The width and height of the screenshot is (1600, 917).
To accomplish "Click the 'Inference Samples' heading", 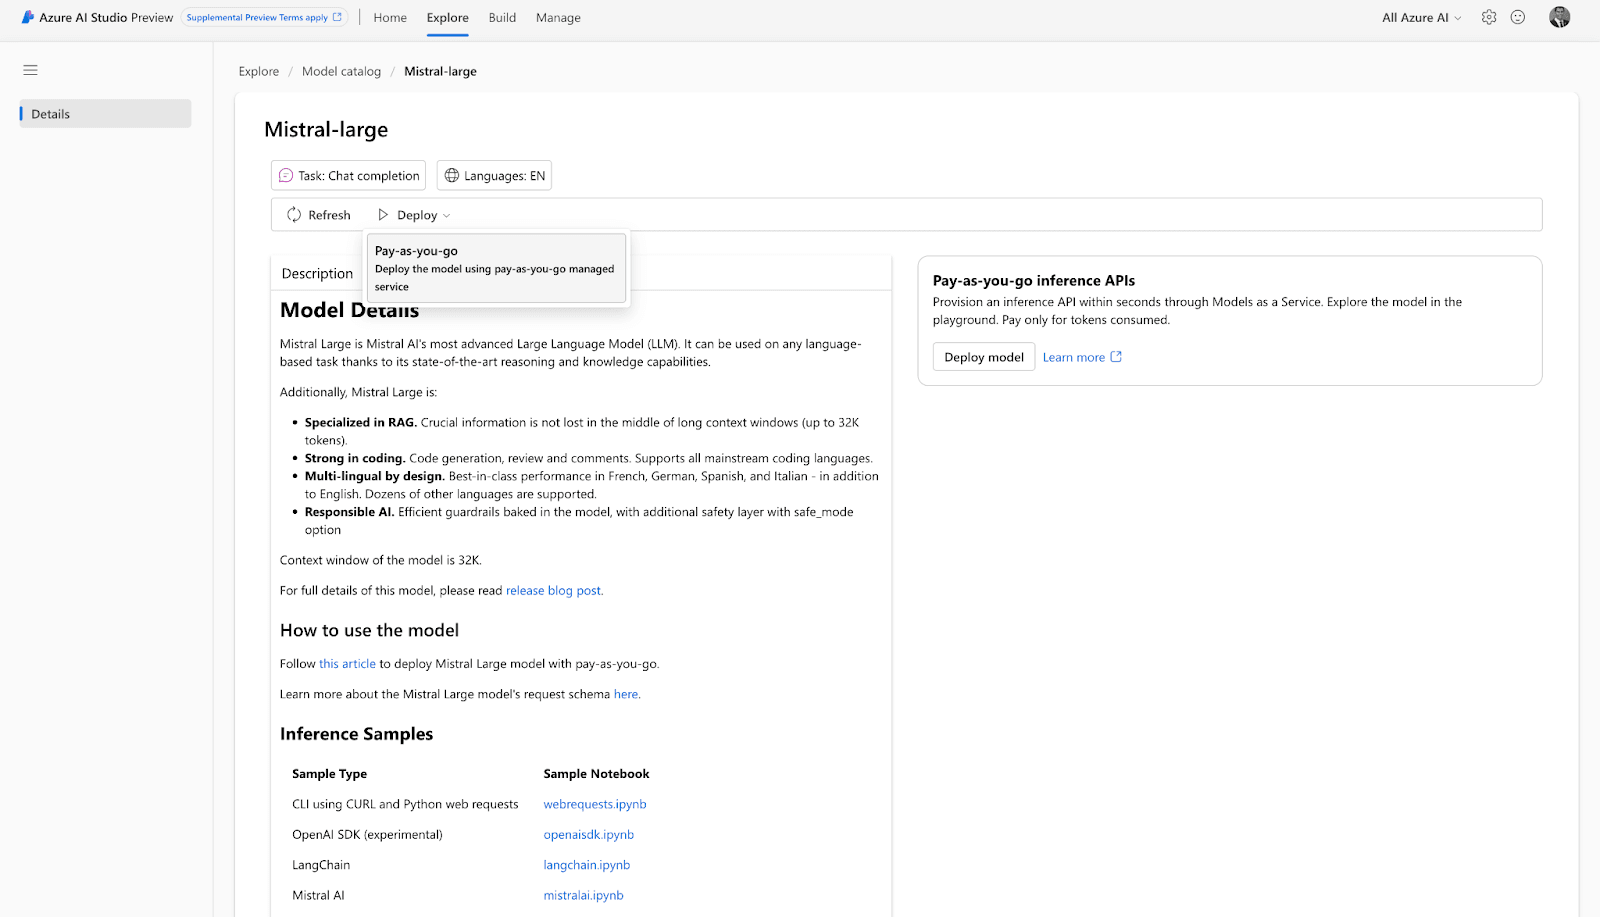I will click(x=356, y=734).
